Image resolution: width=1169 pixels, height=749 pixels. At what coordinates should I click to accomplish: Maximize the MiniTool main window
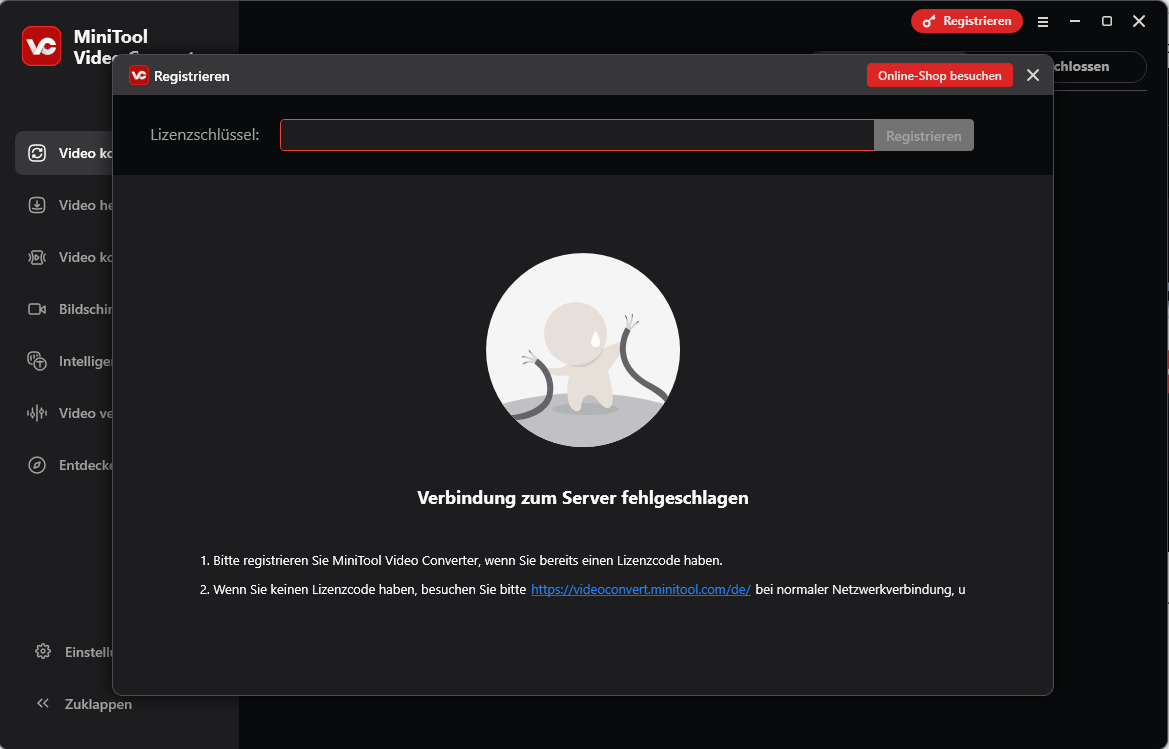click(1107, 22)
